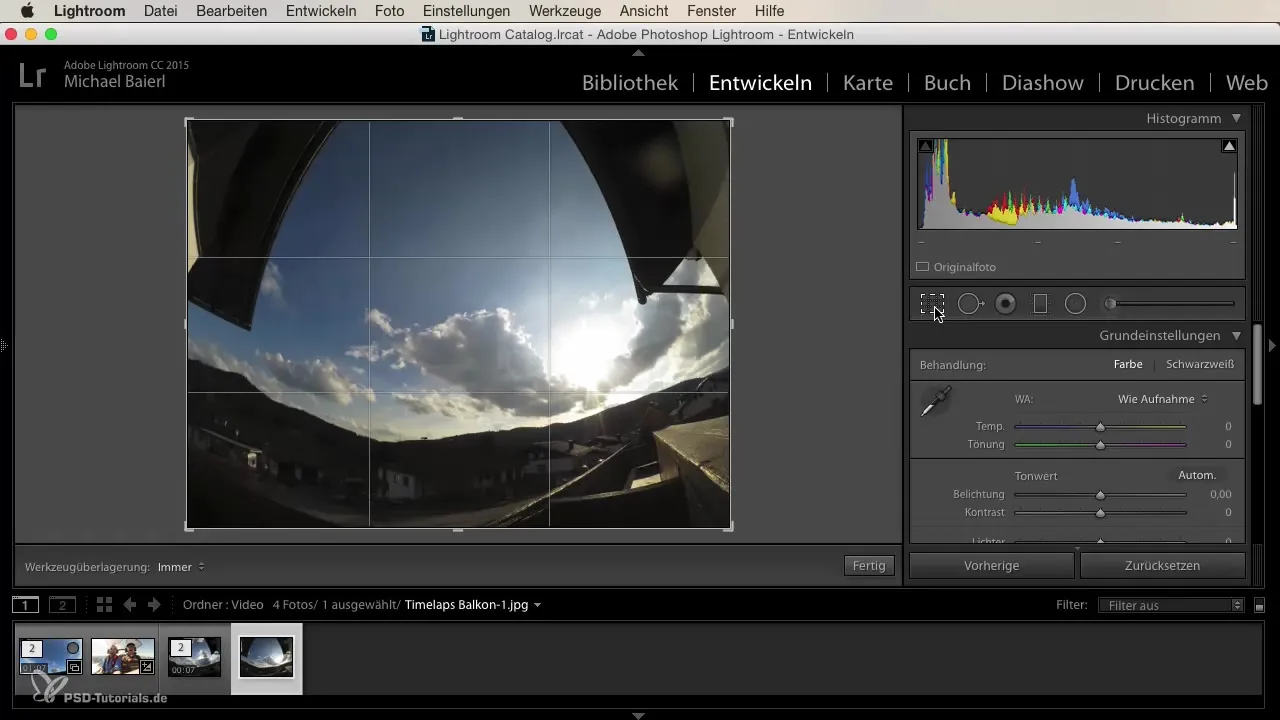Open the WA 'Wie Aufnahme' dropdown
The height and width of the screenshot is (720, 1280).
pyautogui.click(x=1163, y=399)
